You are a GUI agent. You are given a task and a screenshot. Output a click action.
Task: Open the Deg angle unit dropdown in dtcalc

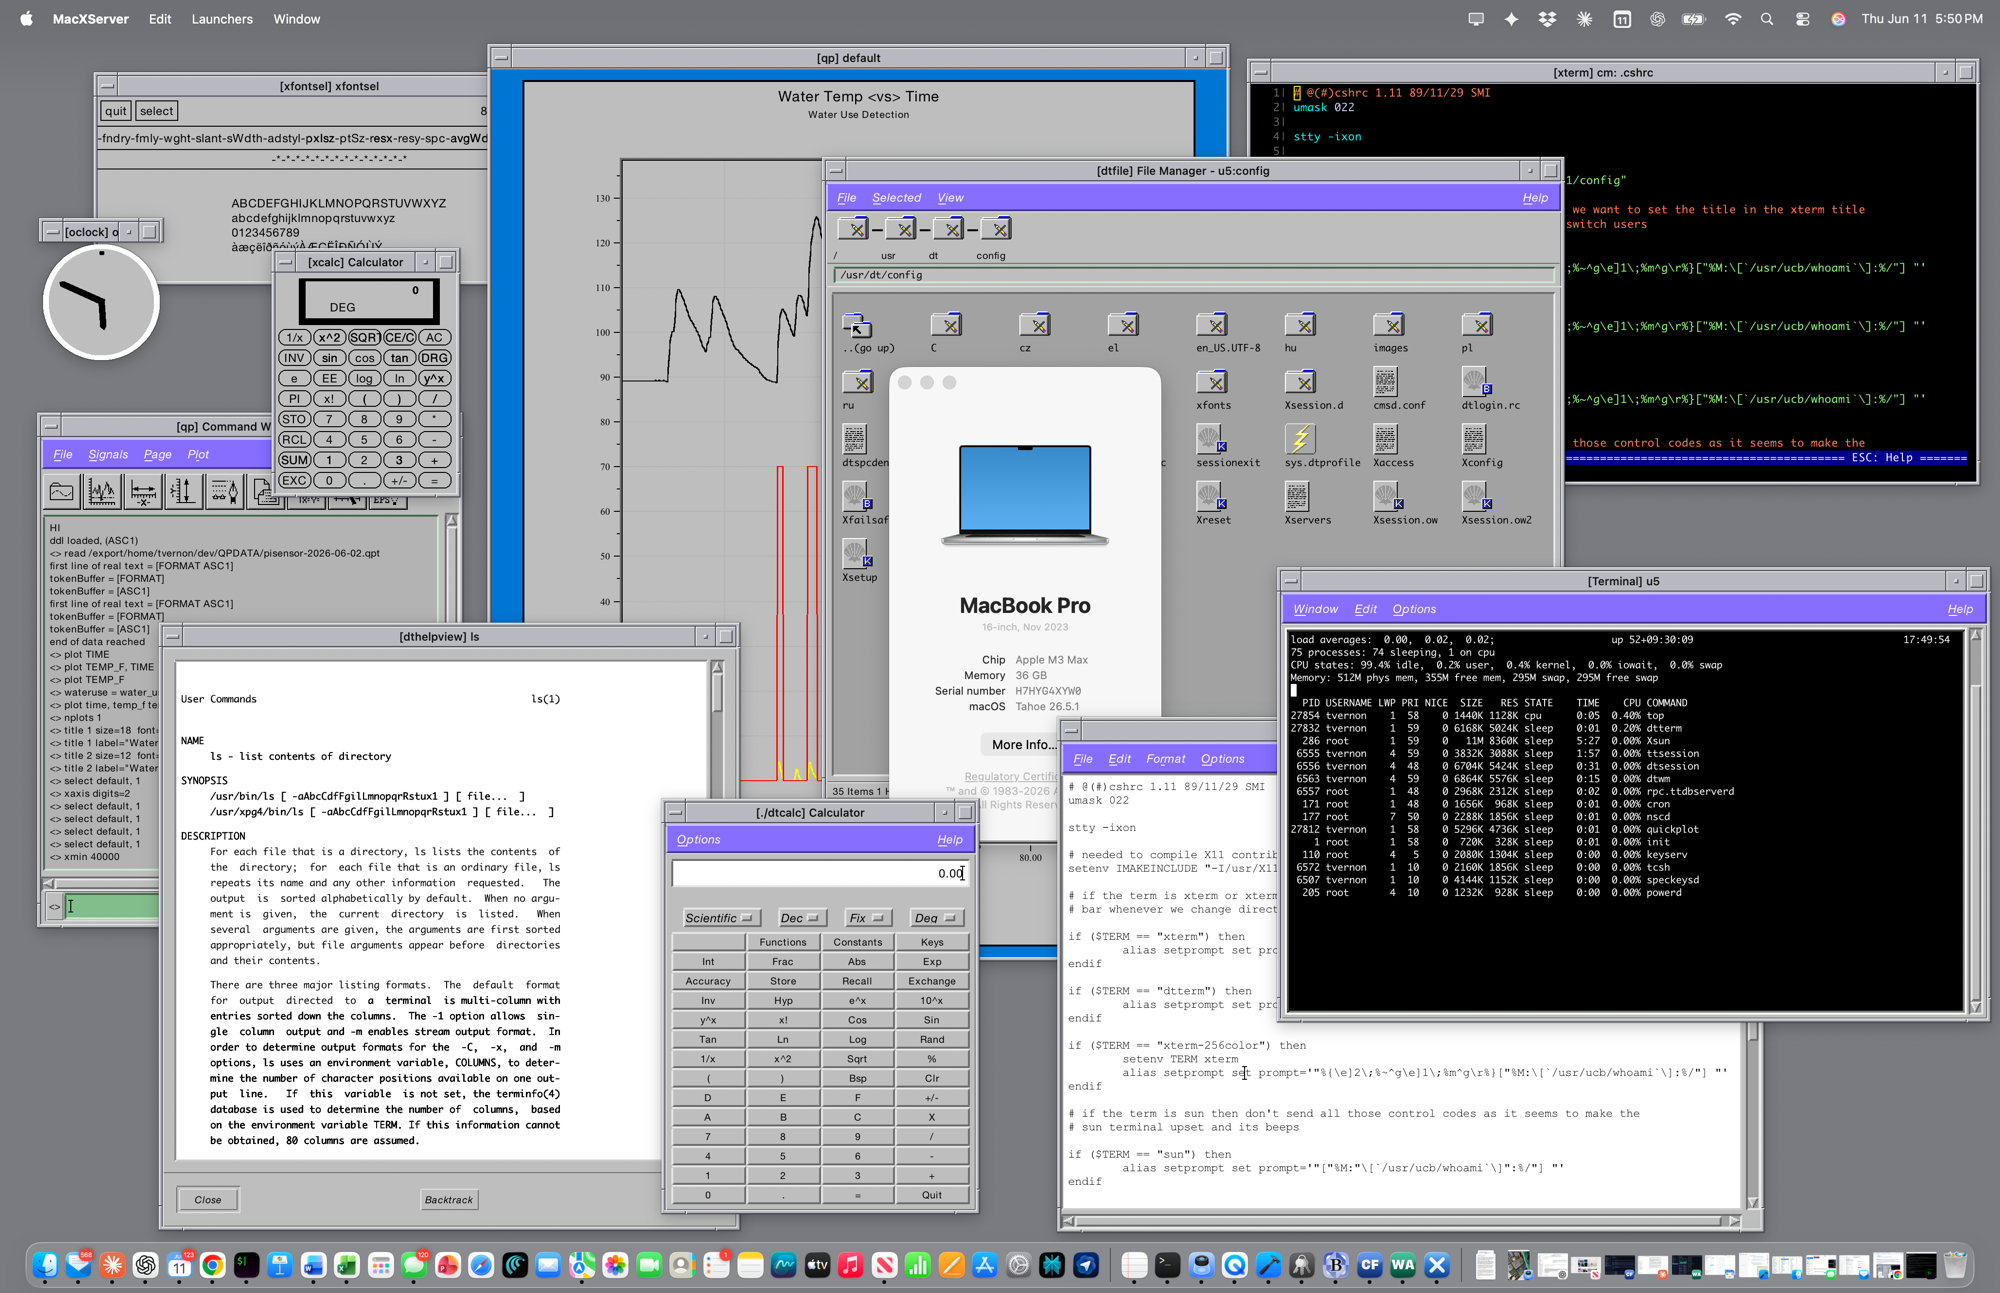point(936,918)
